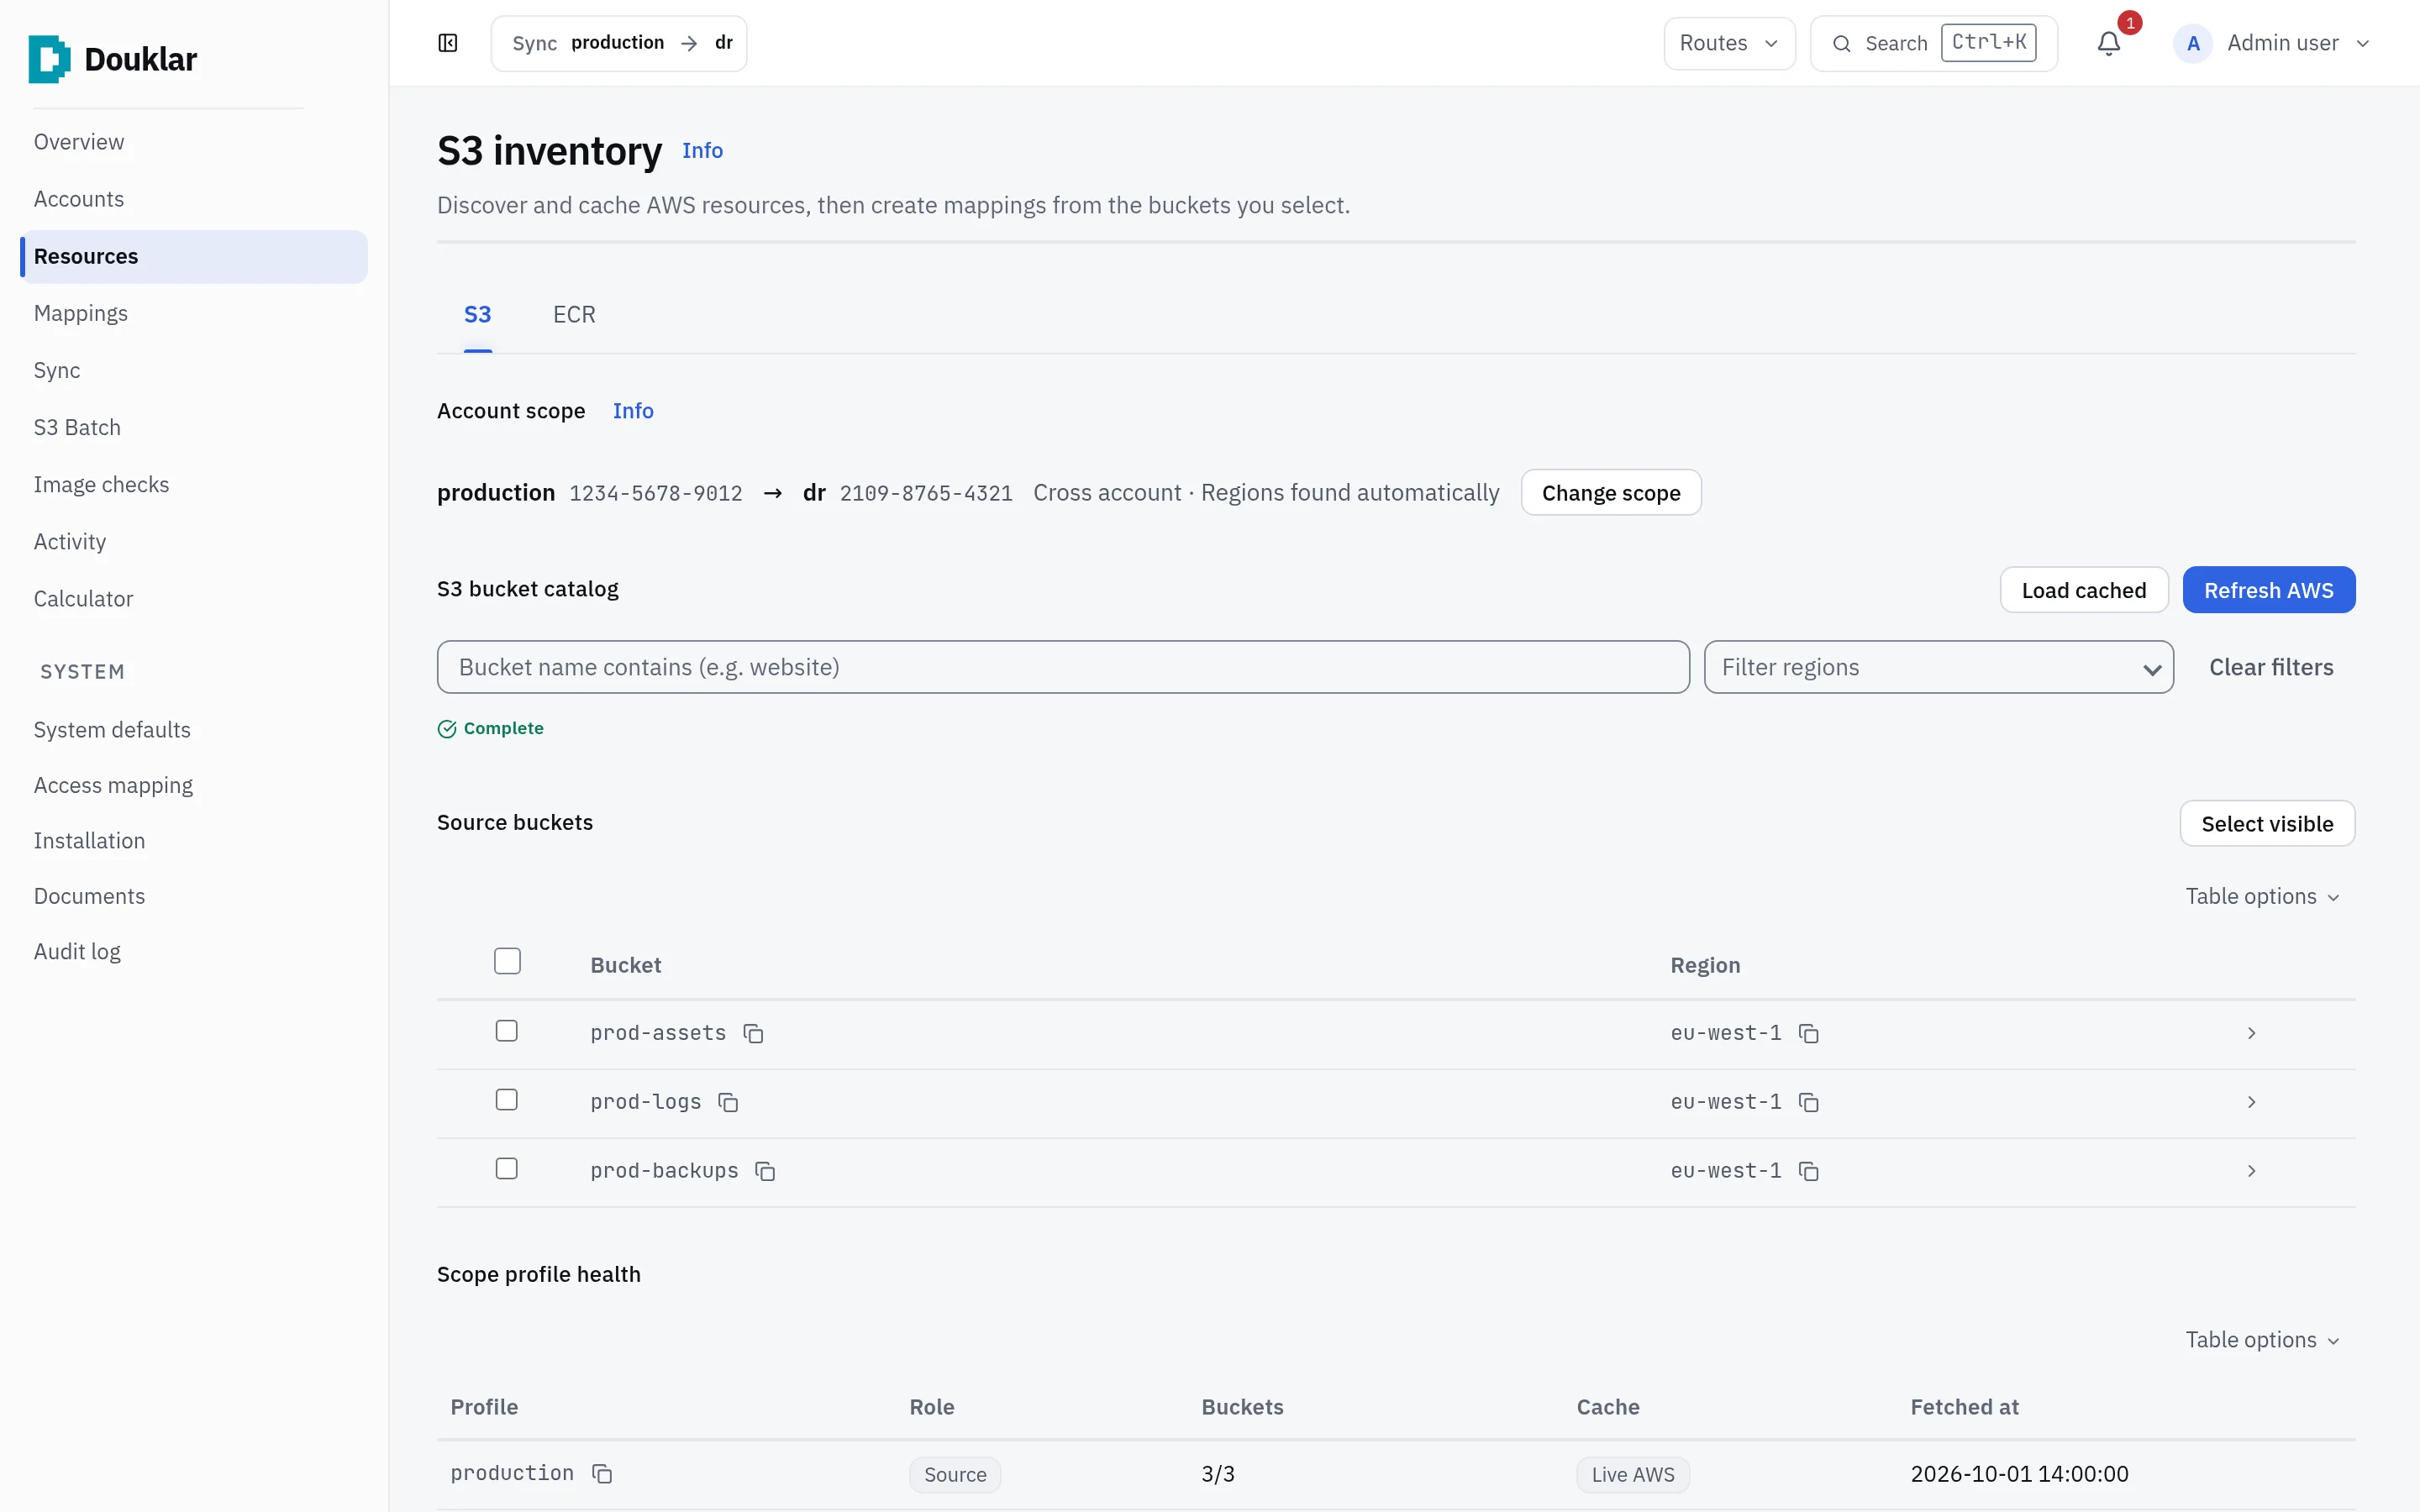Click the Load cached button
The image size is (2420, 1512).
[x=2084, y=590]
